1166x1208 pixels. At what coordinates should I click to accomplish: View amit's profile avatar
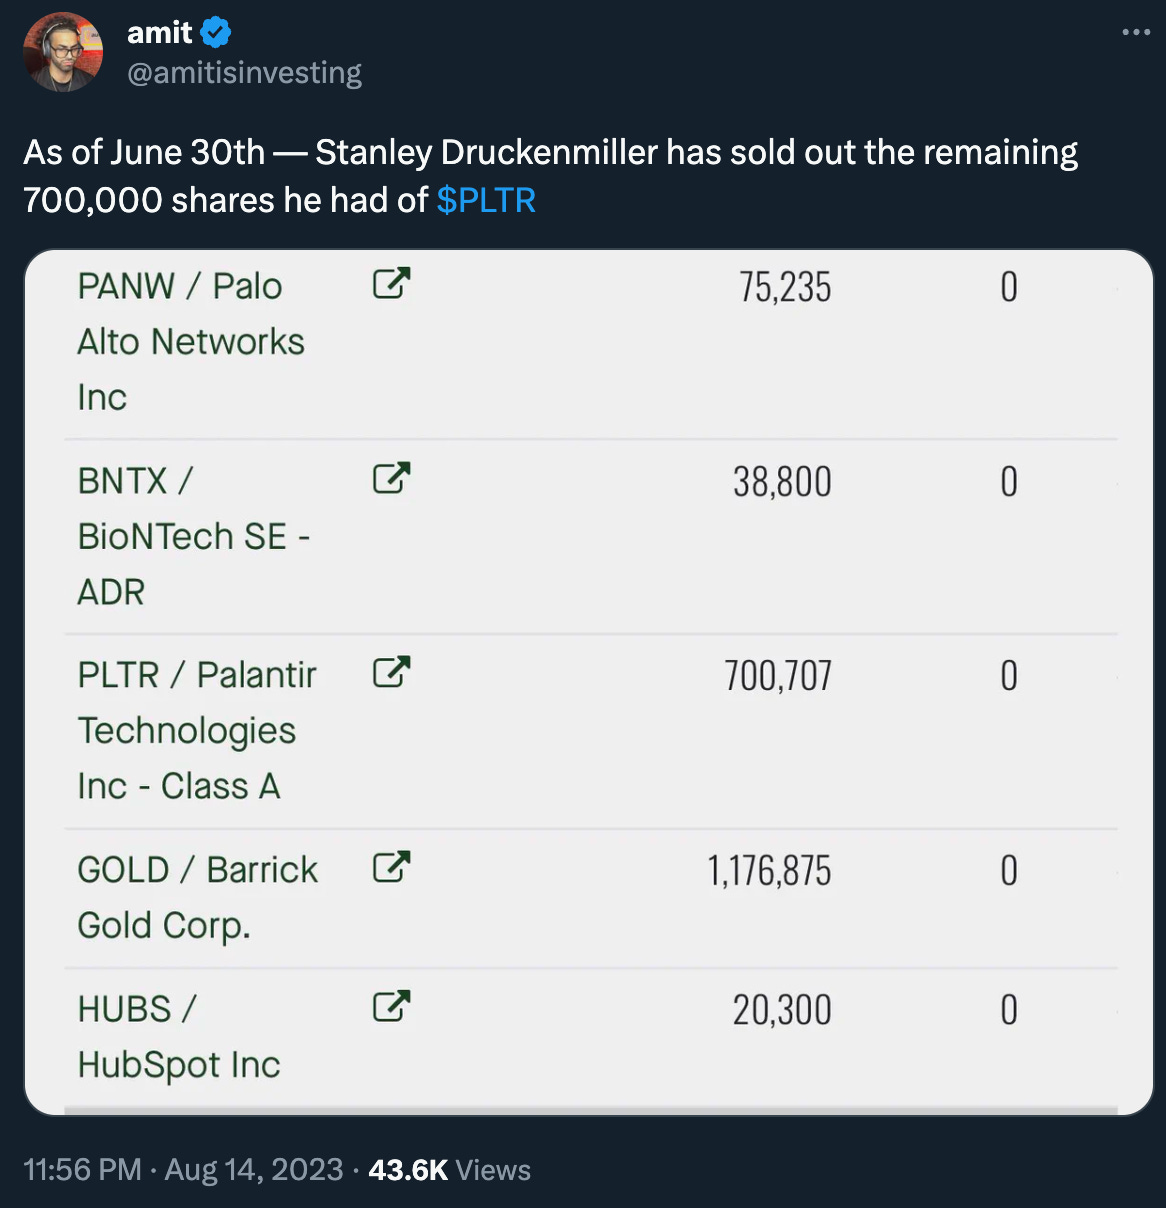(63, 52)
